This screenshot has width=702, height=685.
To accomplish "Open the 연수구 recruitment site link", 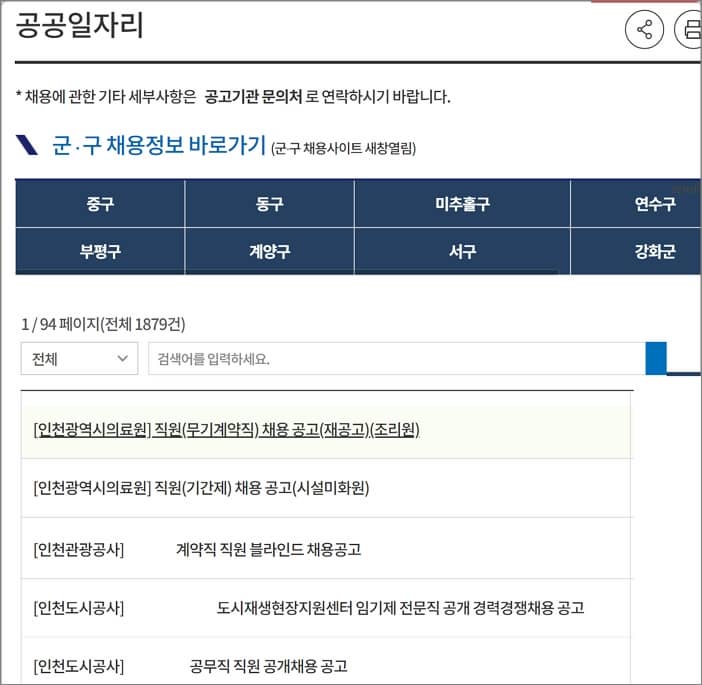I will click(x=636, y=203).
